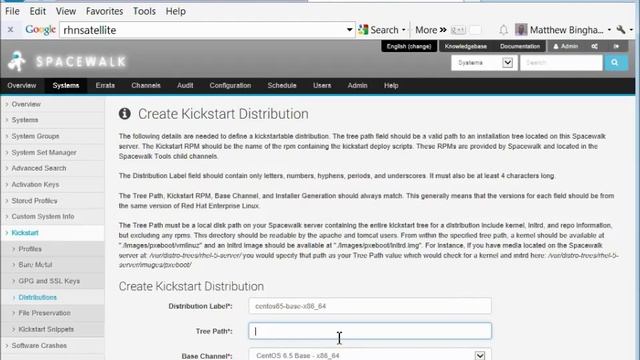Open the Tools menu

point(144,11)
